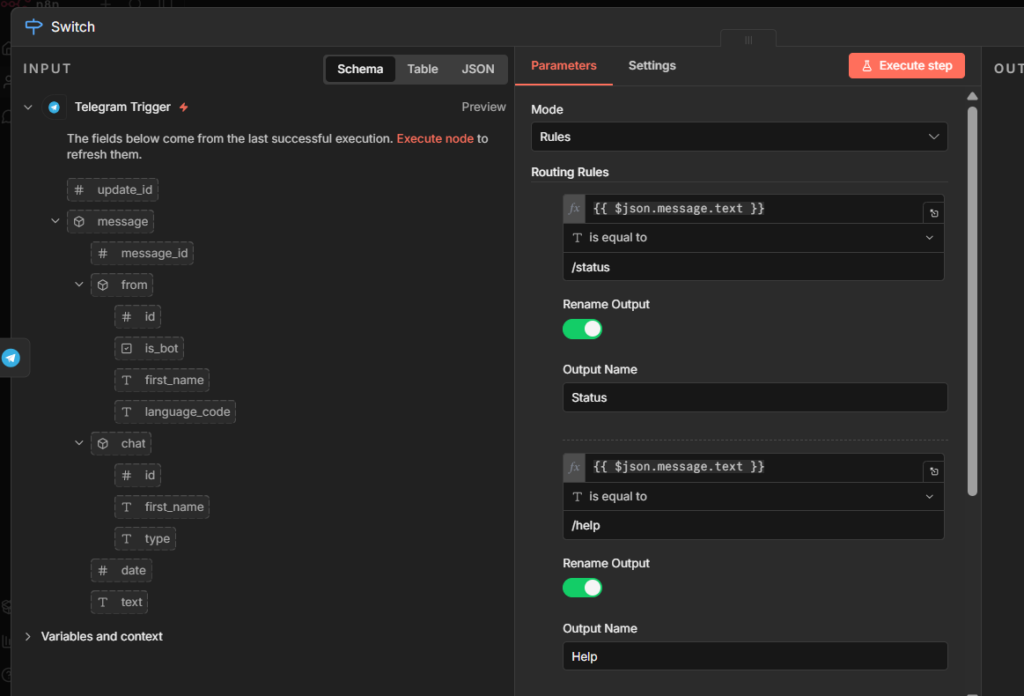Open the Mode dropdown showing Rules

(x=738, y=136)
